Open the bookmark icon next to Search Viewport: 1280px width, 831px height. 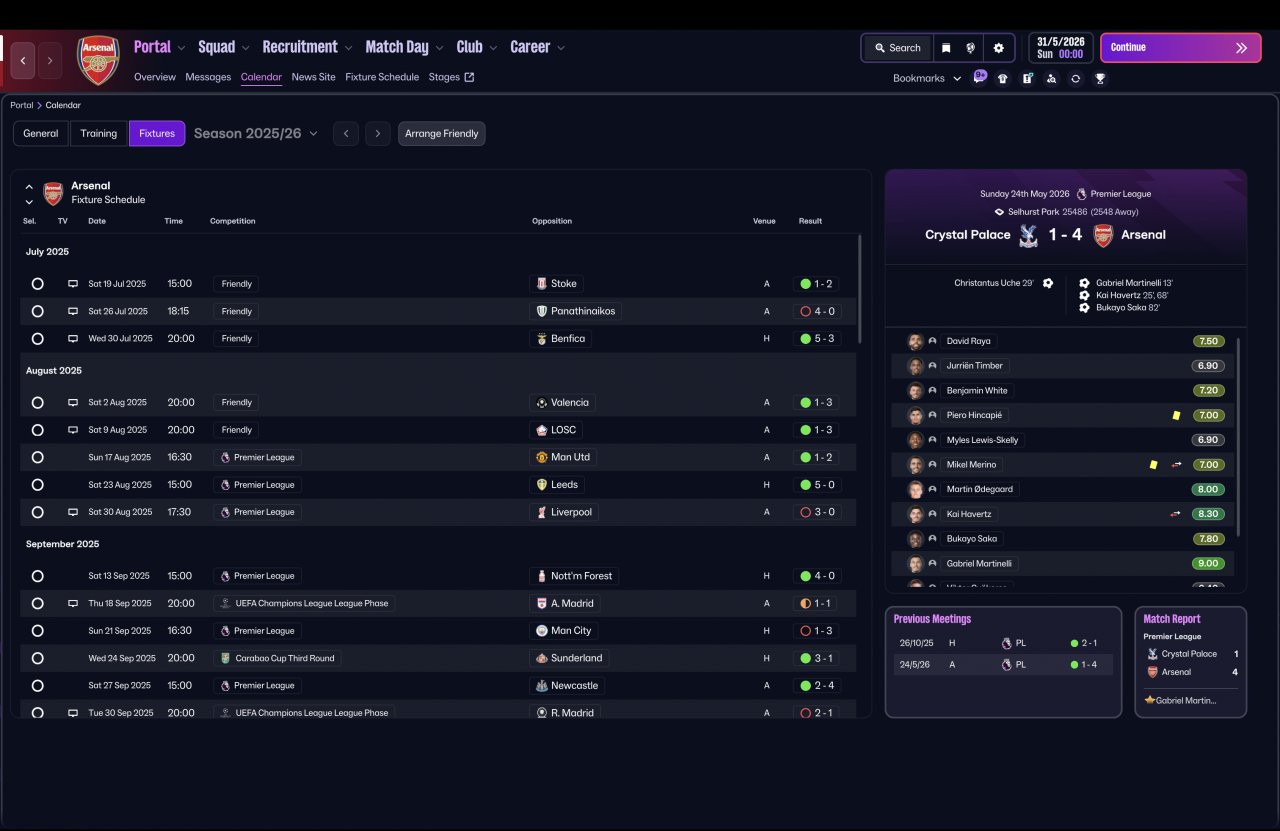946,48
